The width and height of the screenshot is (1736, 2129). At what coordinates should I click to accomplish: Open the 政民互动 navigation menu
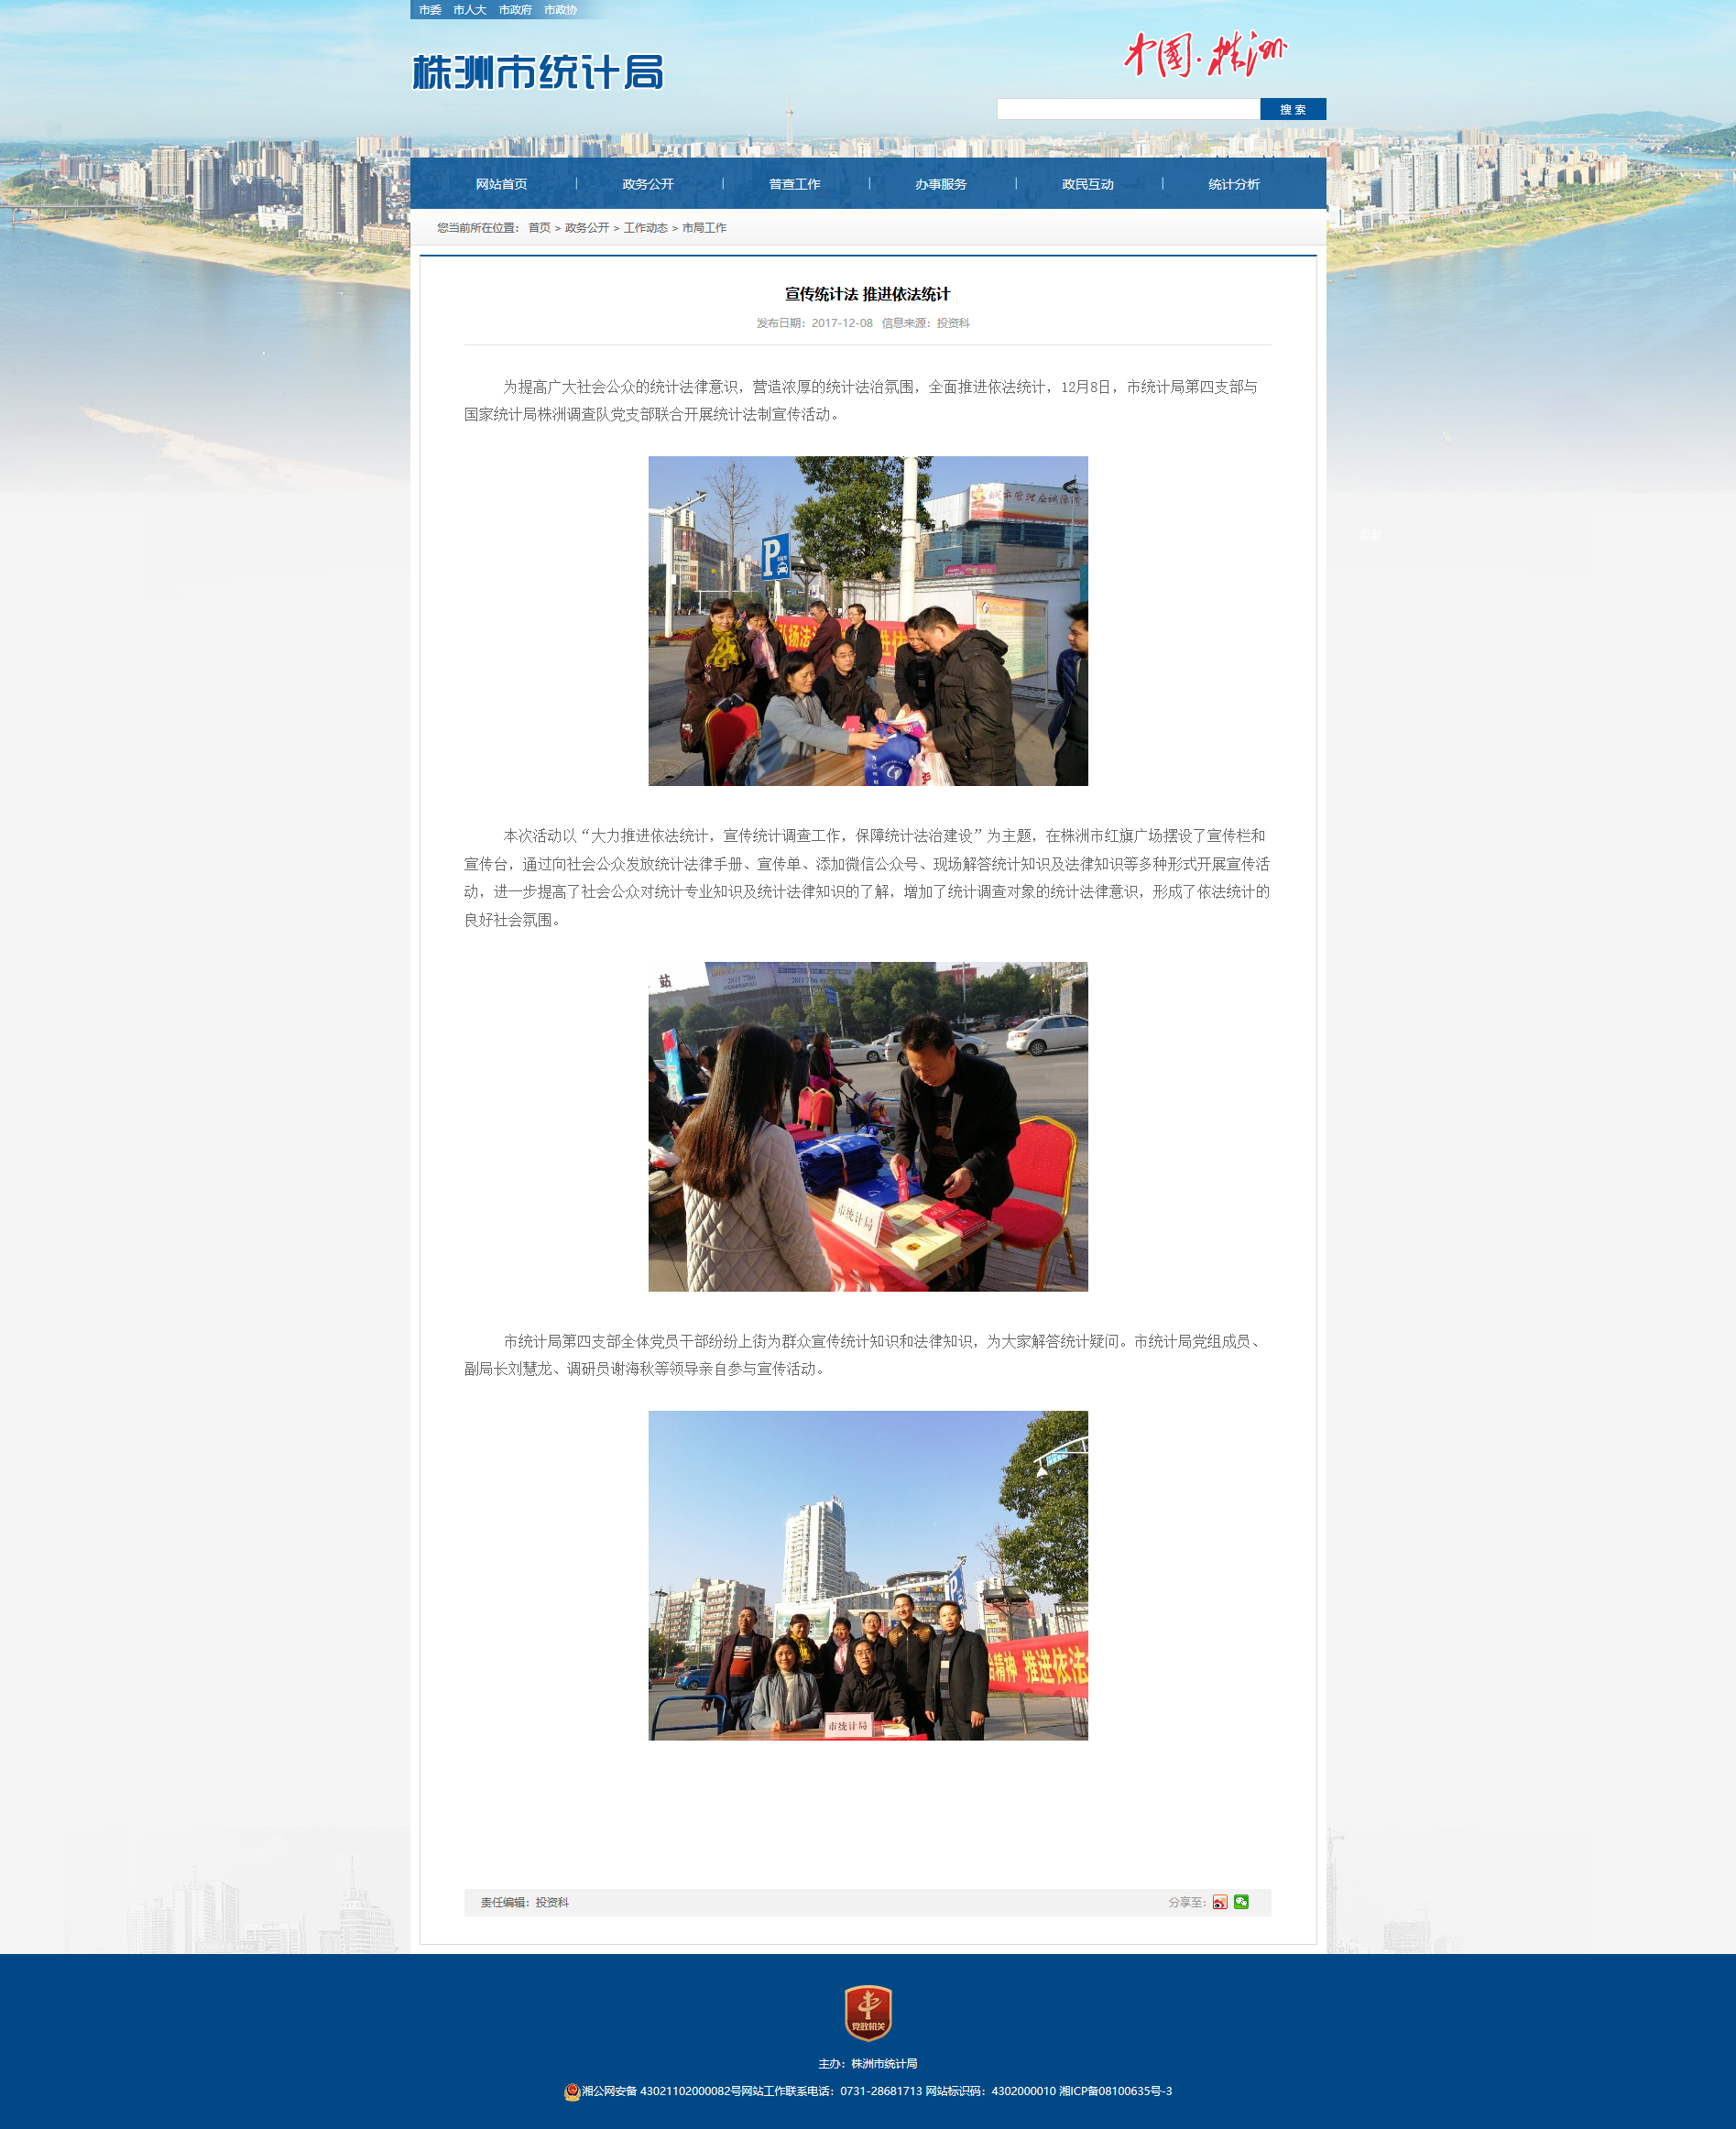pyautogui.click(x=1087, y=184)
